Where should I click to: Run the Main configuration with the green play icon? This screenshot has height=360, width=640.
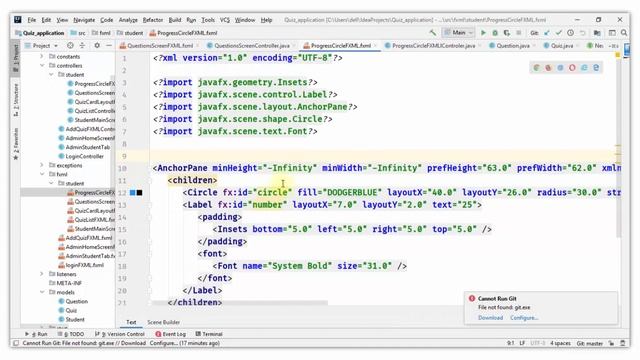click(483, 33)
